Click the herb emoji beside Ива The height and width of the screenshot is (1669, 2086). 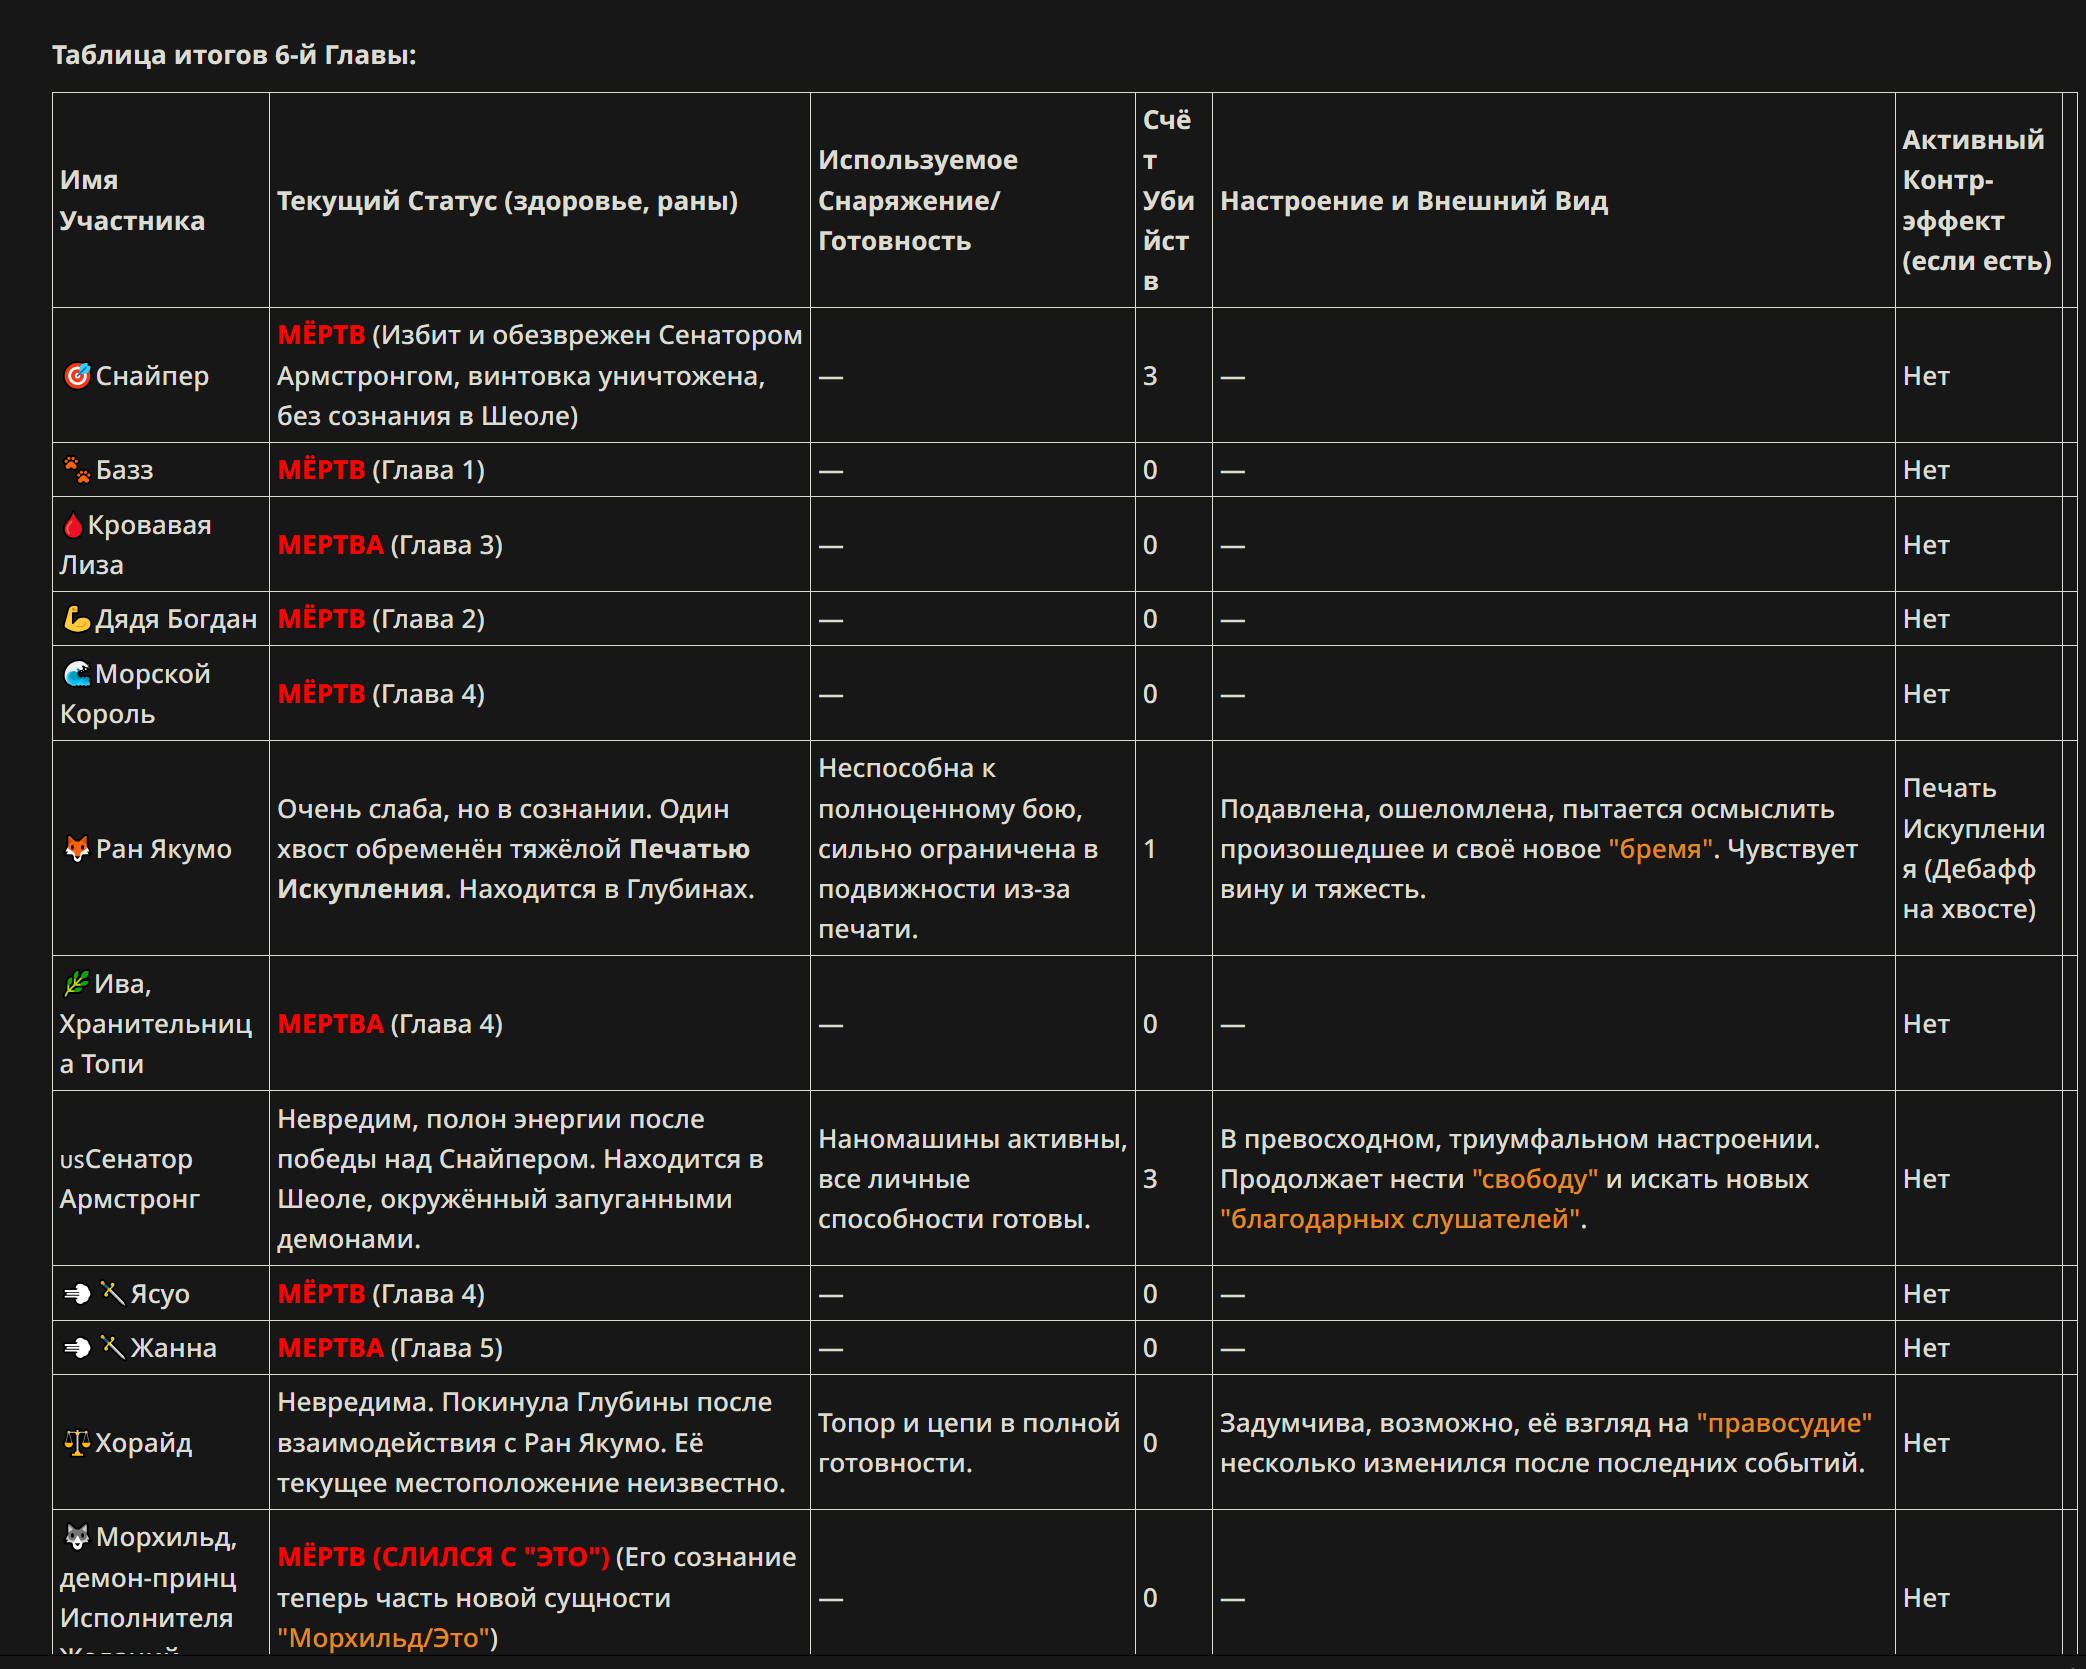(76, 983)
